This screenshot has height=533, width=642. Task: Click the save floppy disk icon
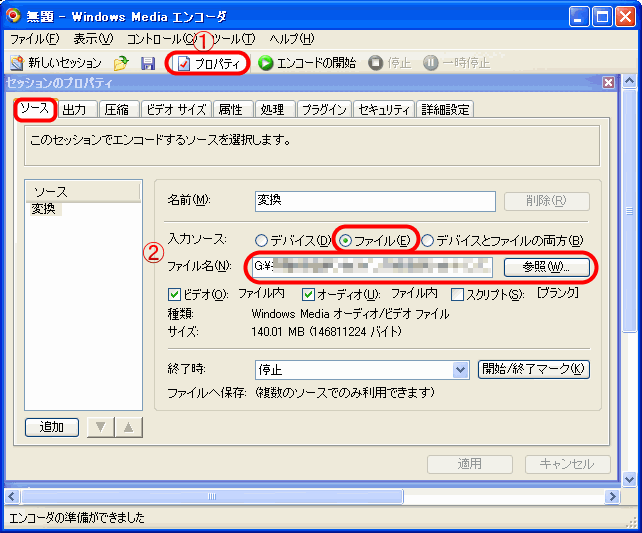pyautogui.click(x=147, y=63)
